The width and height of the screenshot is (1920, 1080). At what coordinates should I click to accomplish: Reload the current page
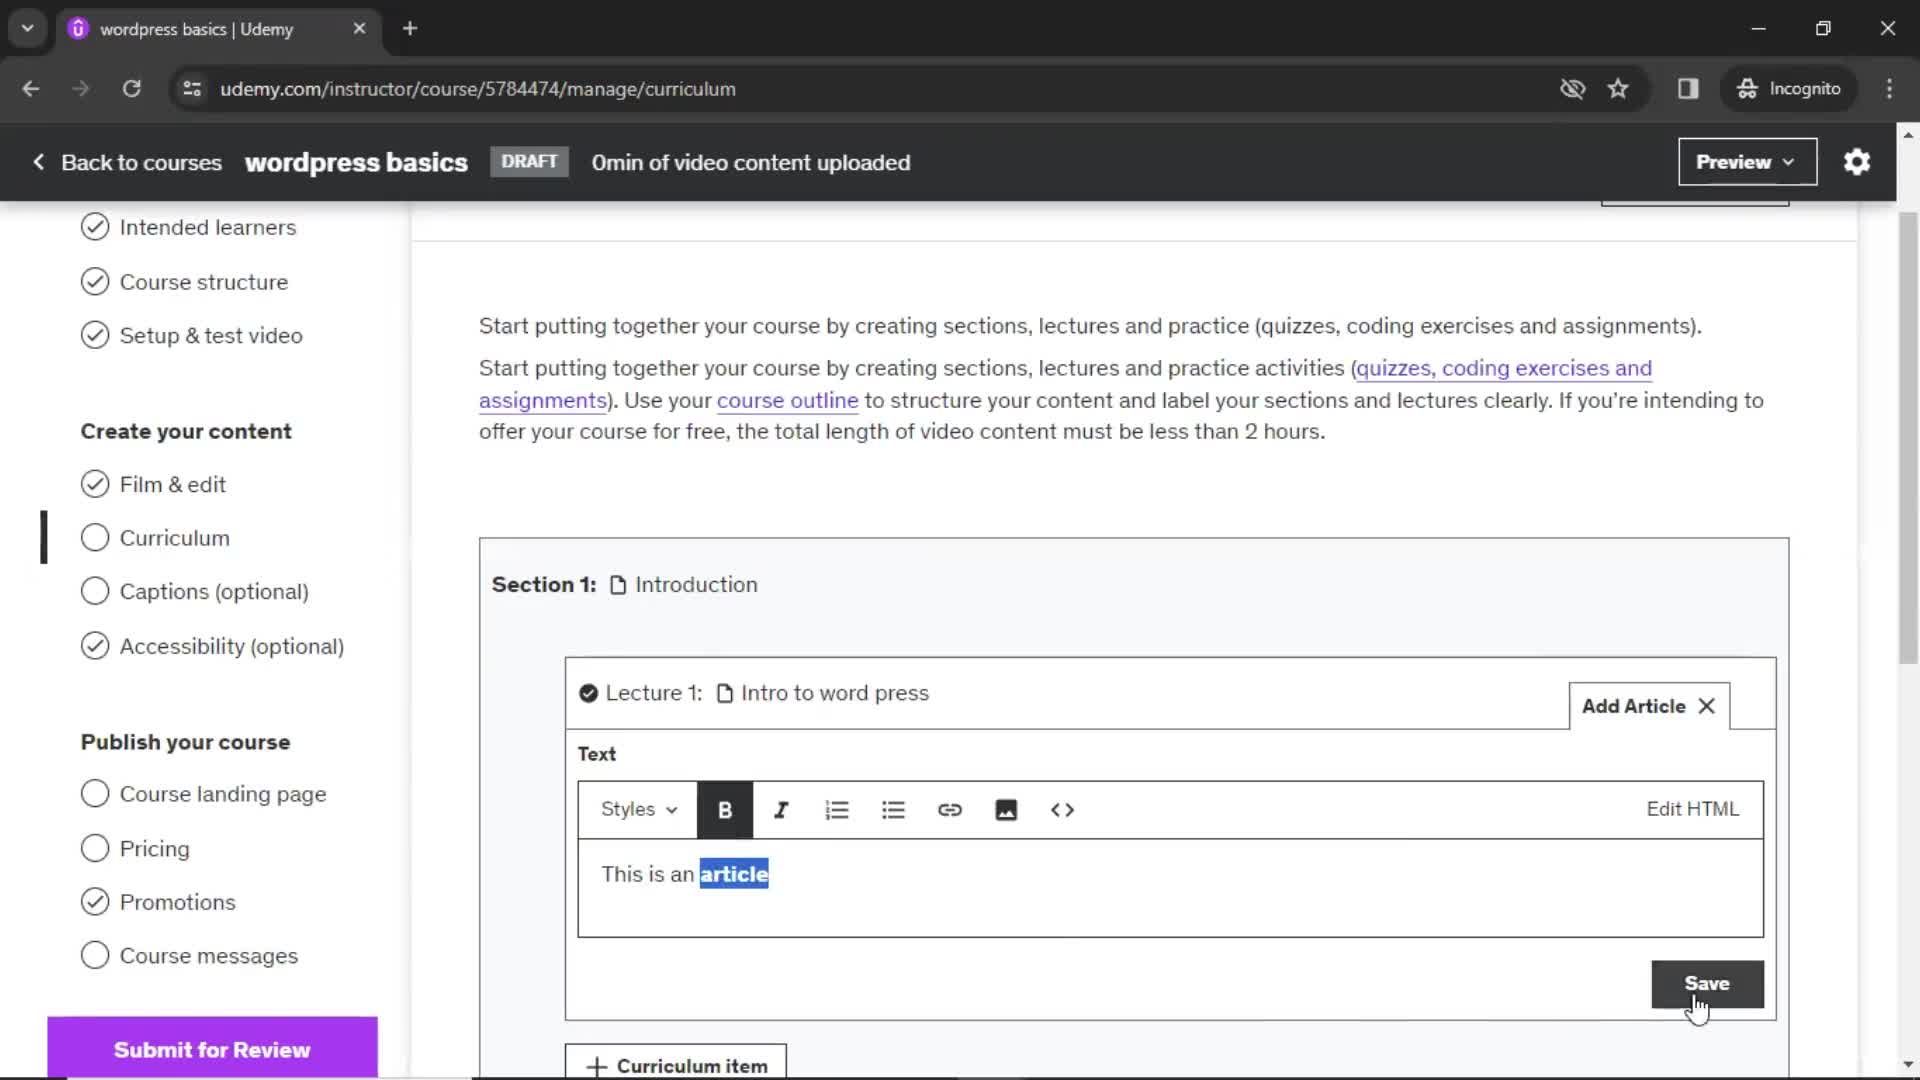tap(132, 89)
